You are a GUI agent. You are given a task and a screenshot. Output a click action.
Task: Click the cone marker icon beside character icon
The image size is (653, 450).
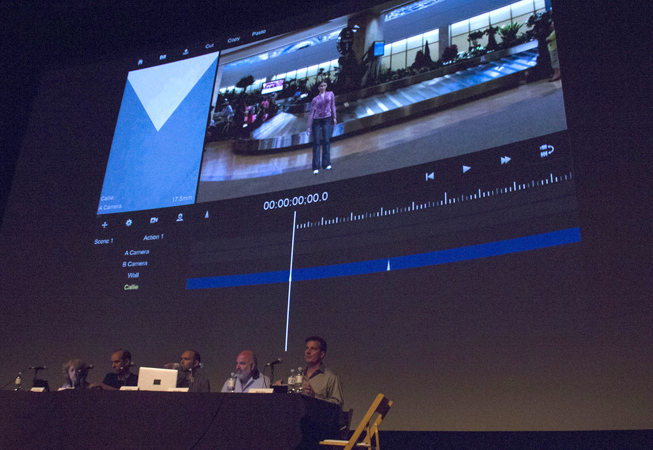coord(207,214)
